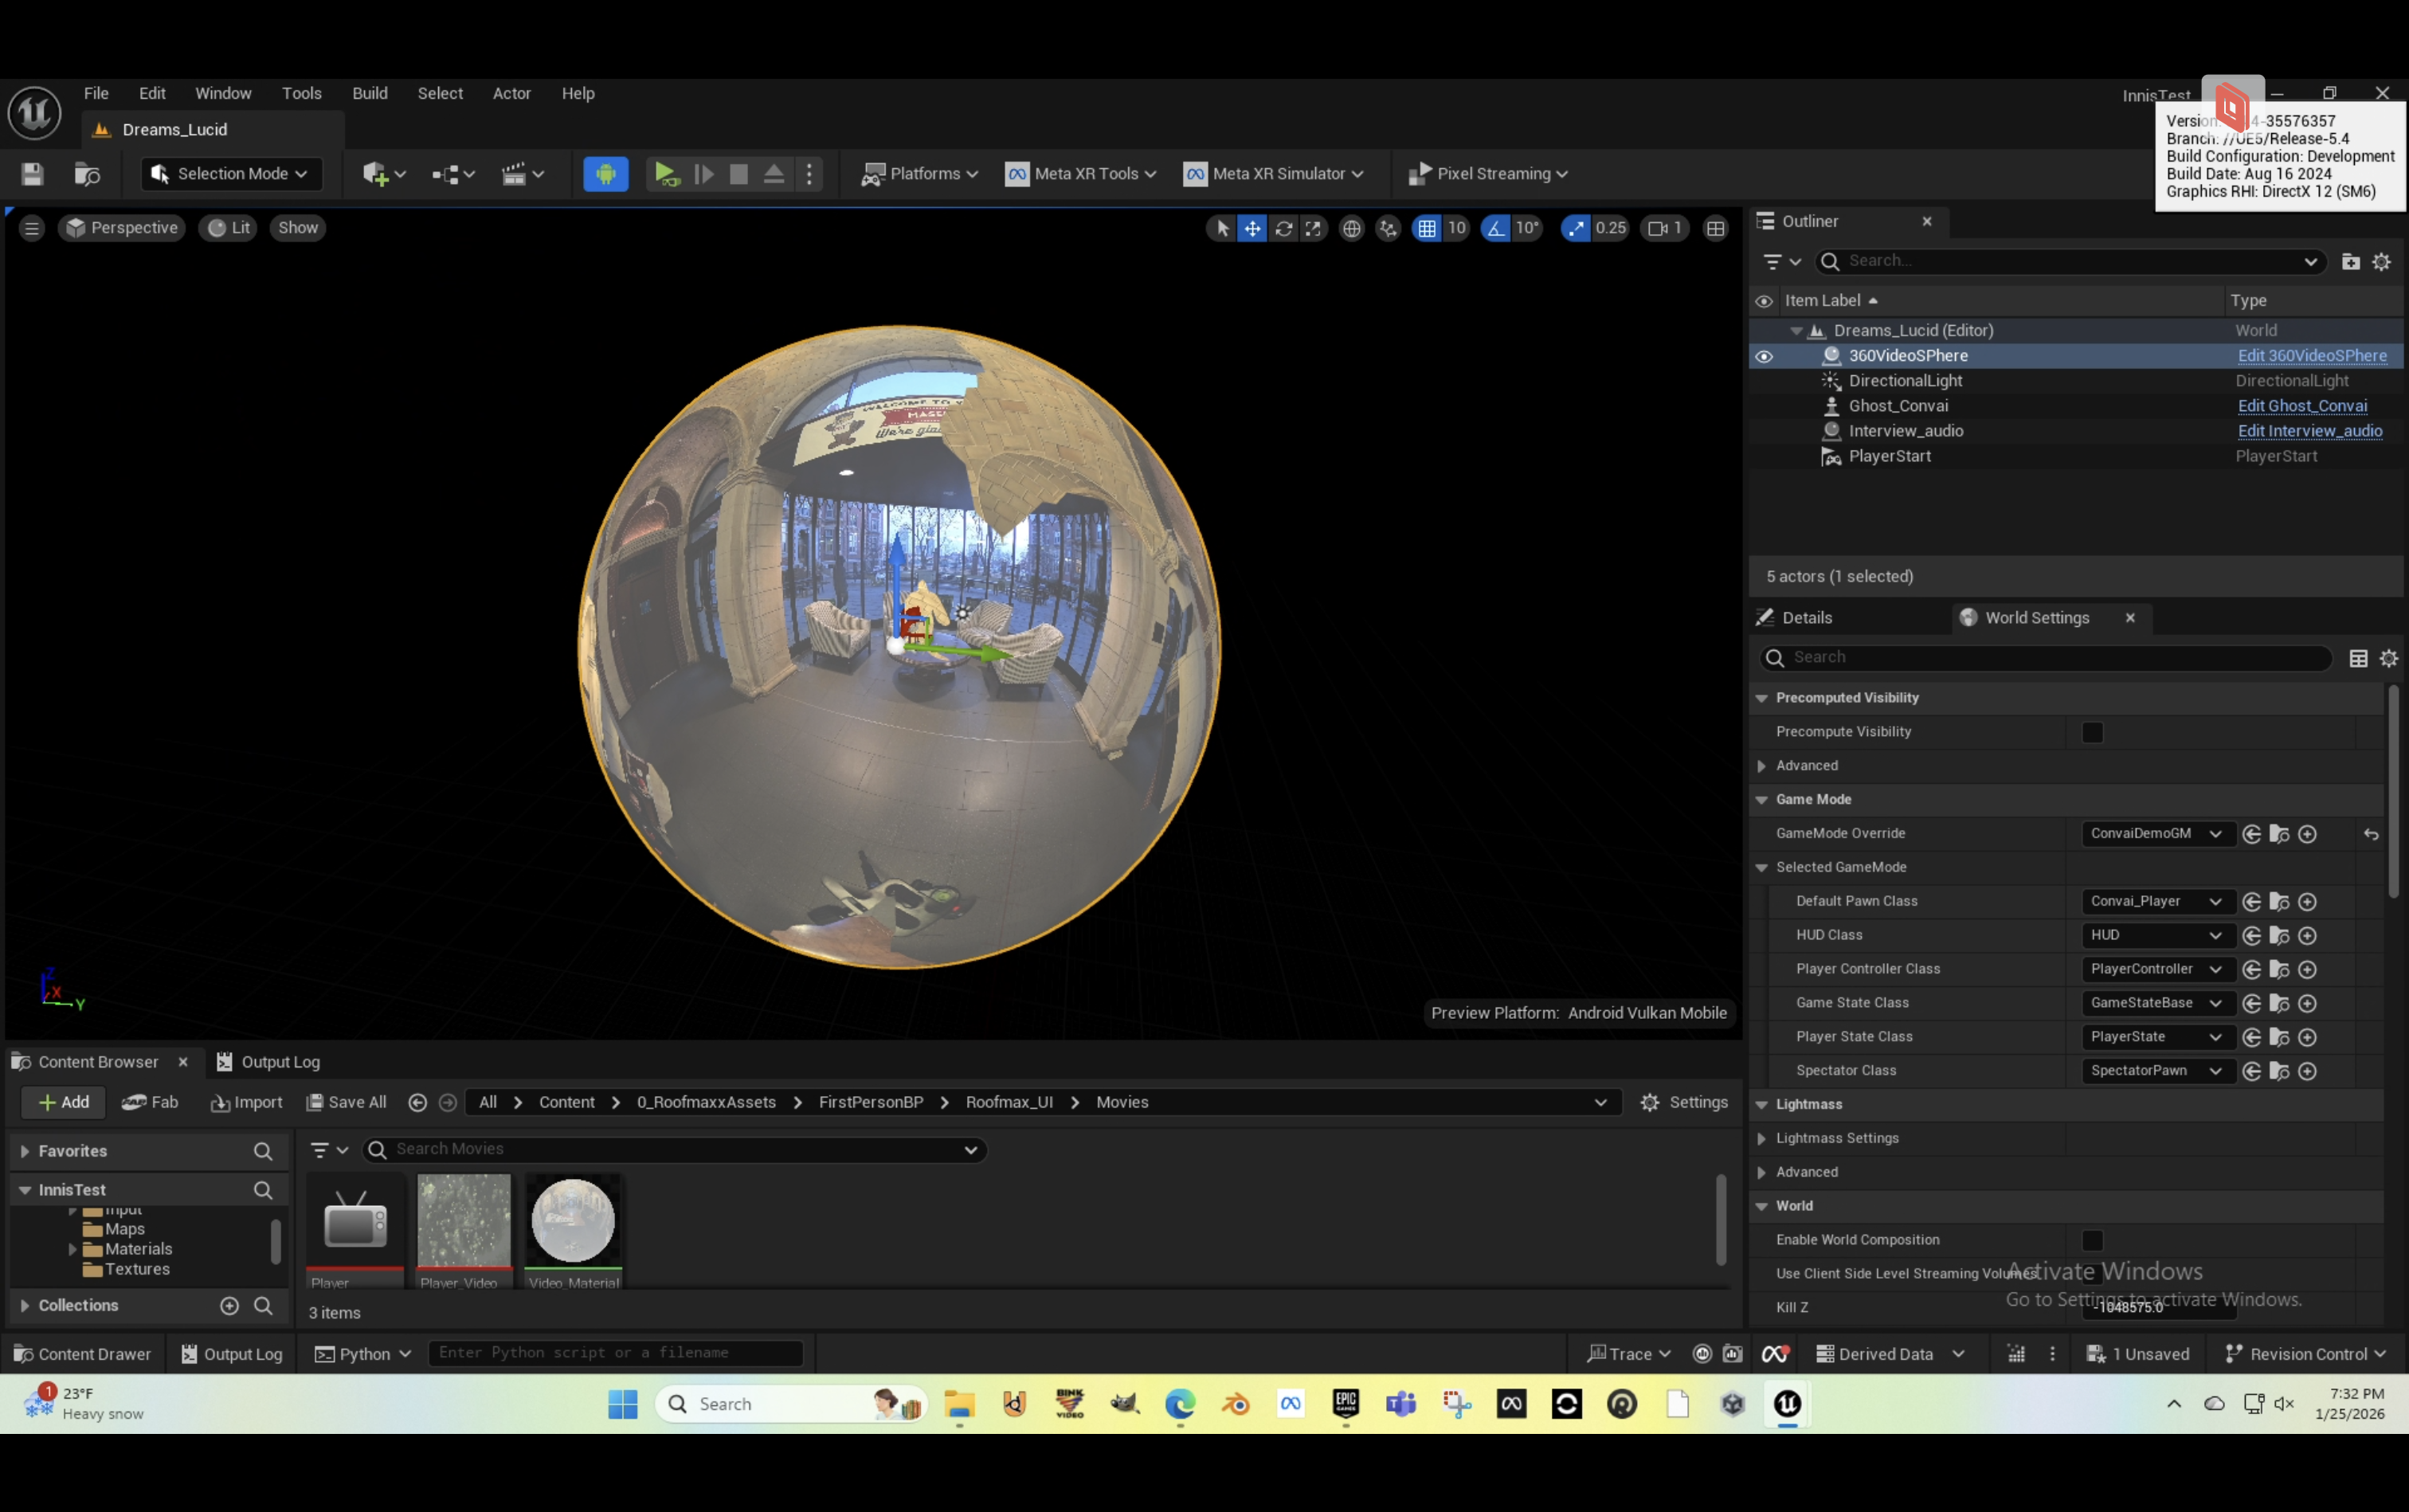Click the Edit Ghost_Convai link

click(2302, 406)
